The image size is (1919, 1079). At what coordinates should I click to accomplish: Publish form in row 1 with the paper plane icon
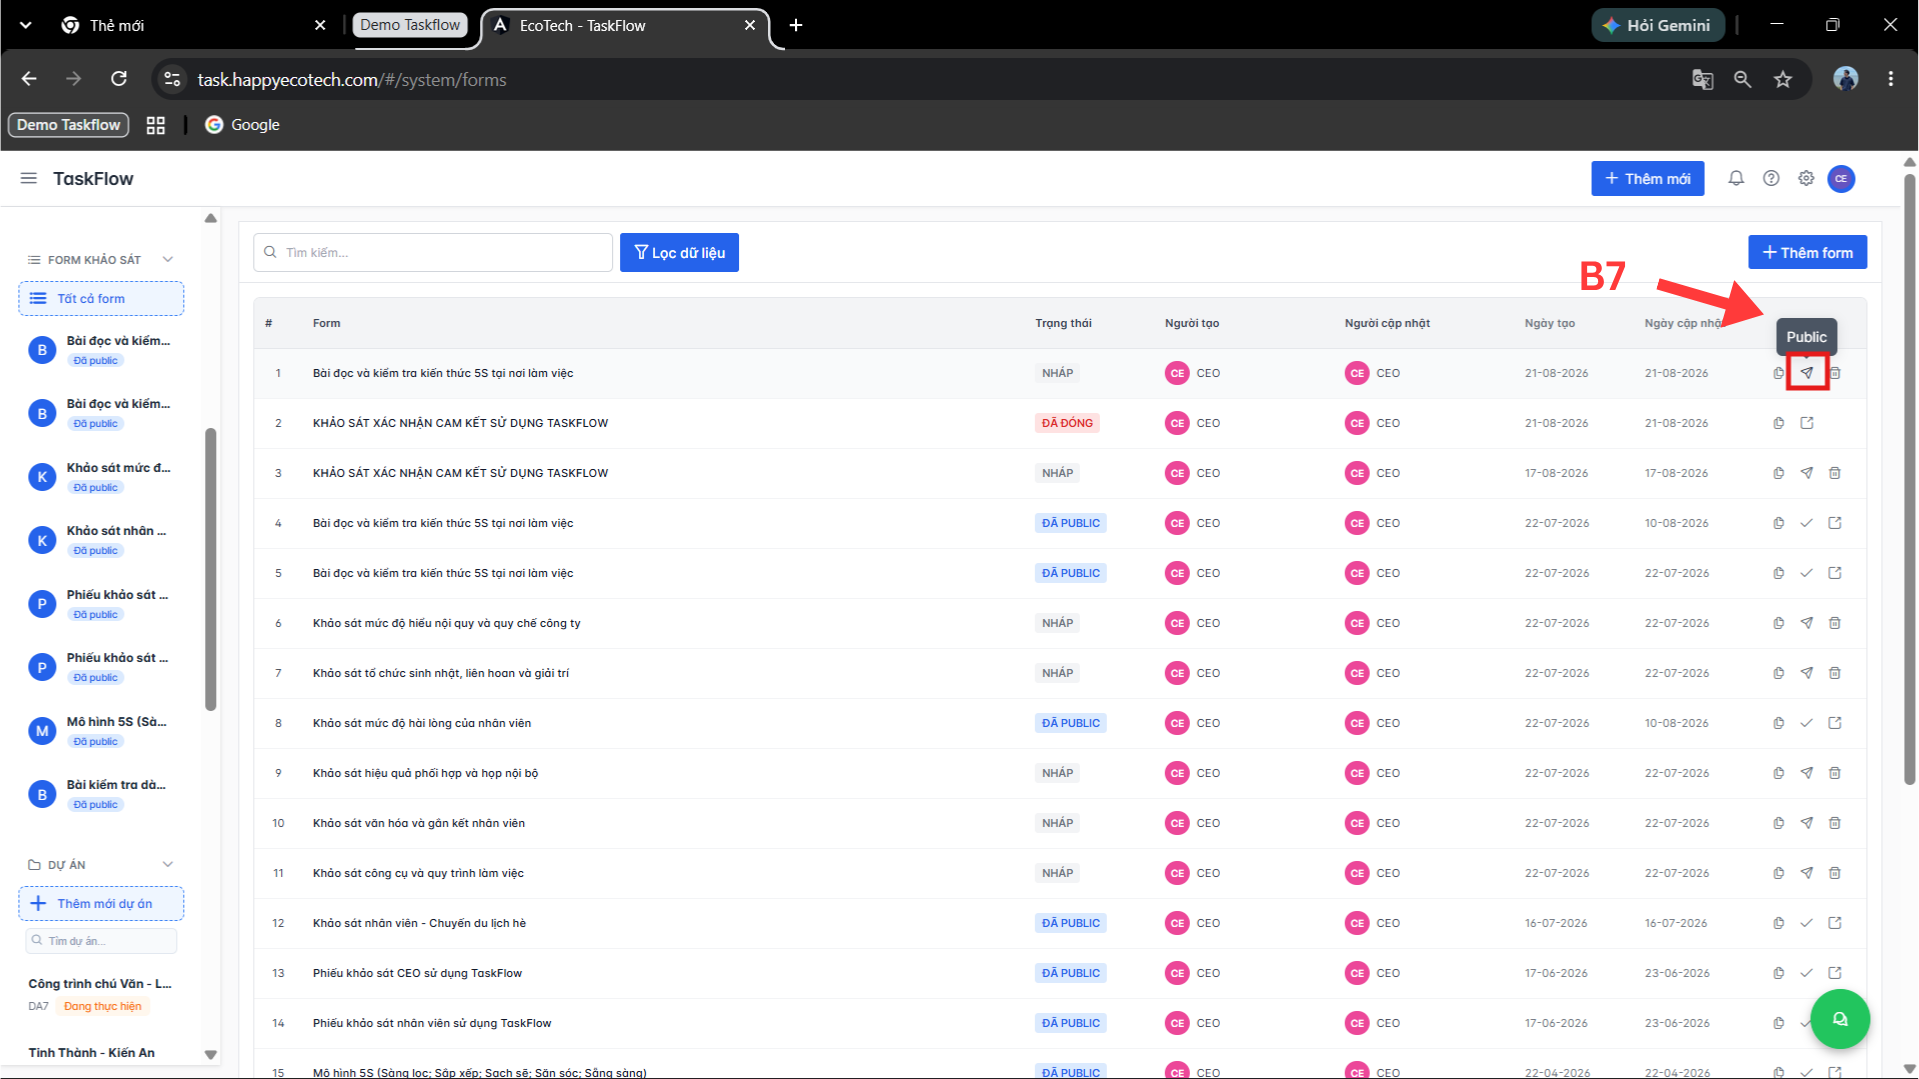tap(1807, 373)
